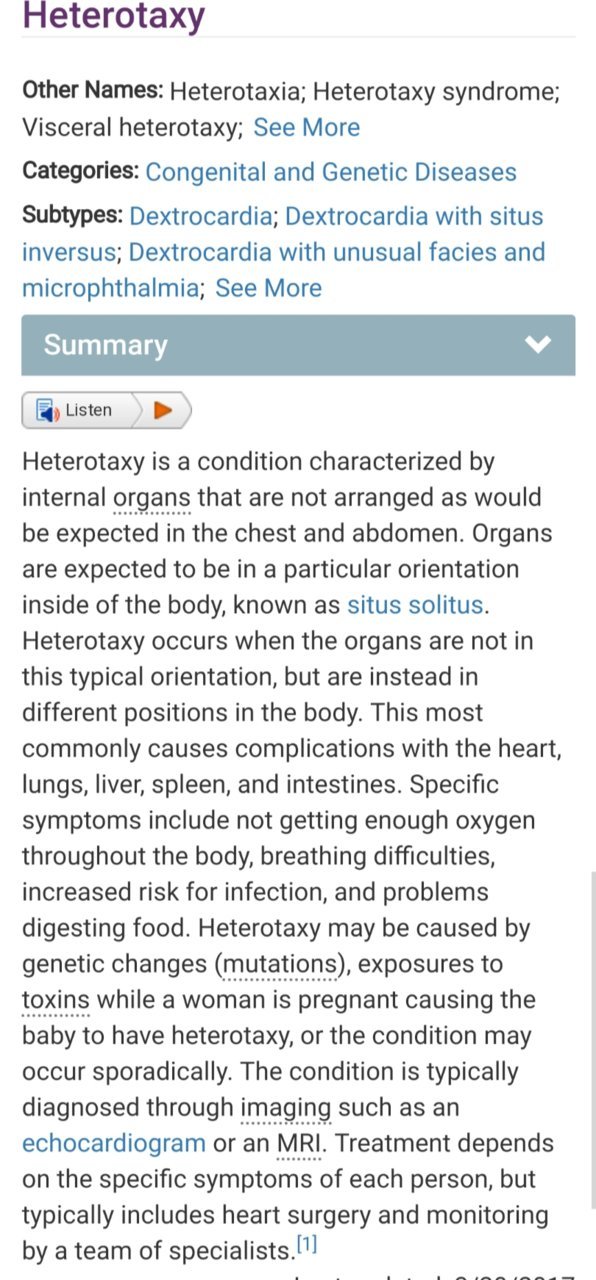Click the underlined term imaging
The image size is (596, 1280).
click(x=285, y=1108)
